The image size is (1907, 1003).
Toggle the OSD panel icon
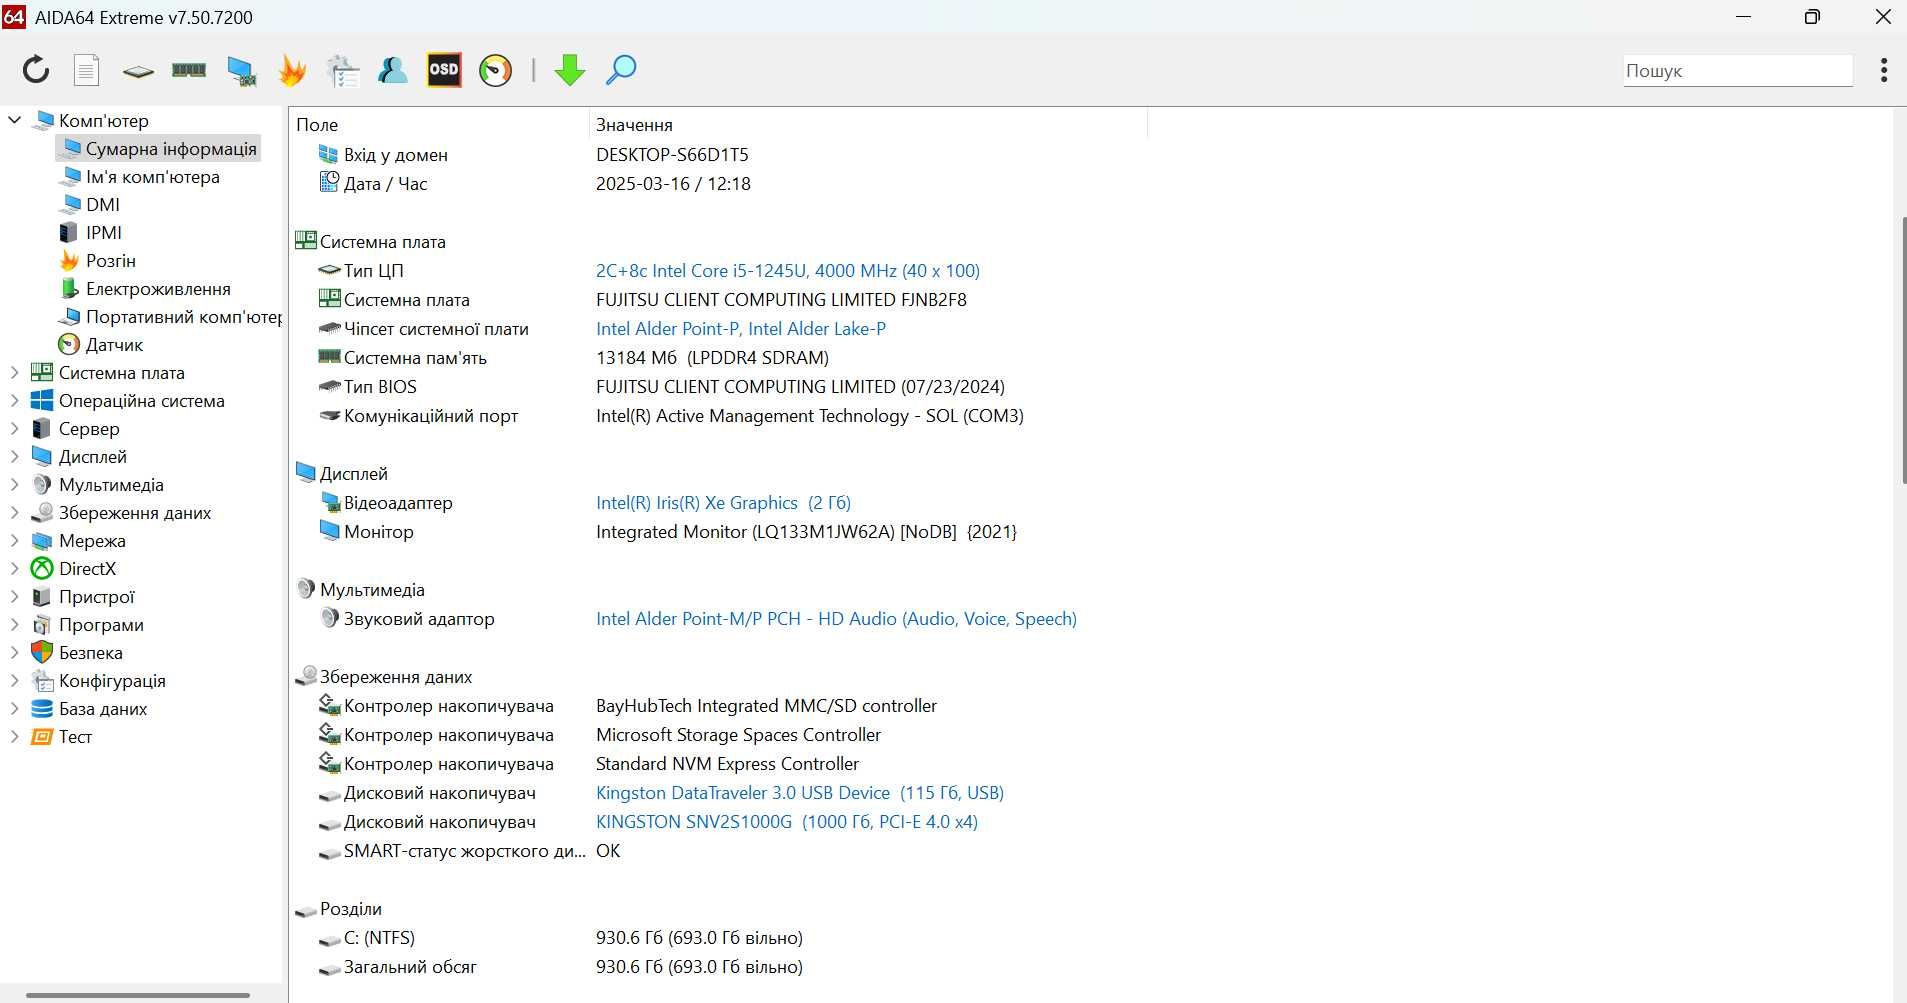click(x=444, y=70)
